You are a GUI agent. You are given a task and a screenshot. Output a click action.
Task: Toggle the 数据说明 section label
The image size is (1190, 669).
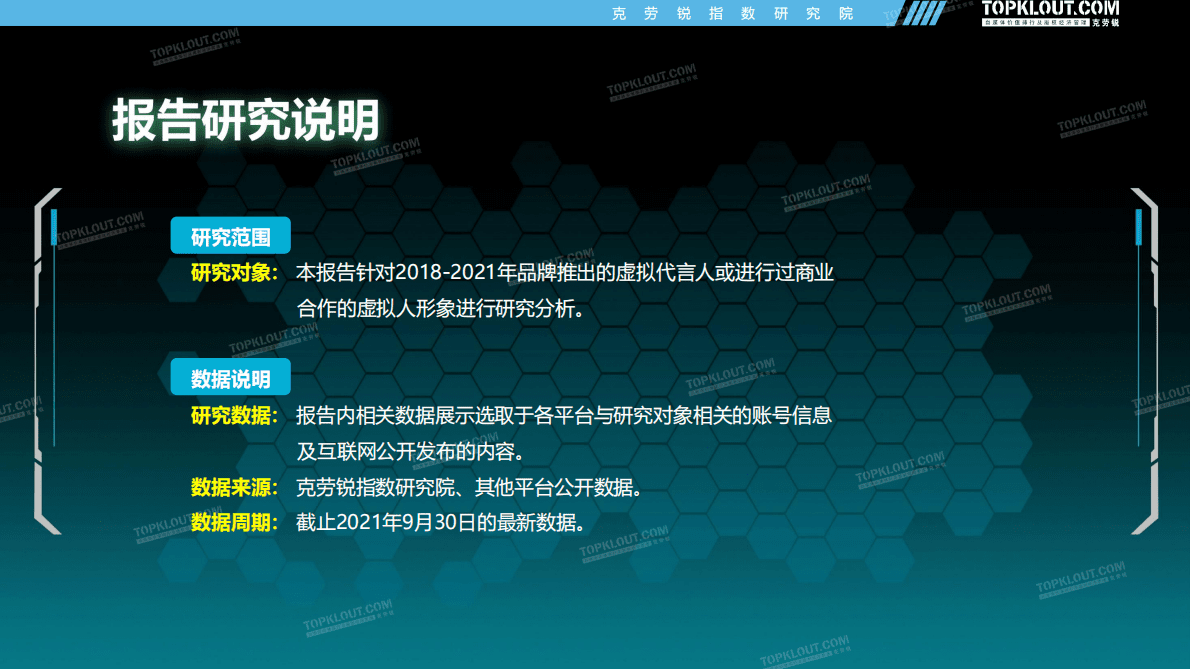tap(230, 377)
